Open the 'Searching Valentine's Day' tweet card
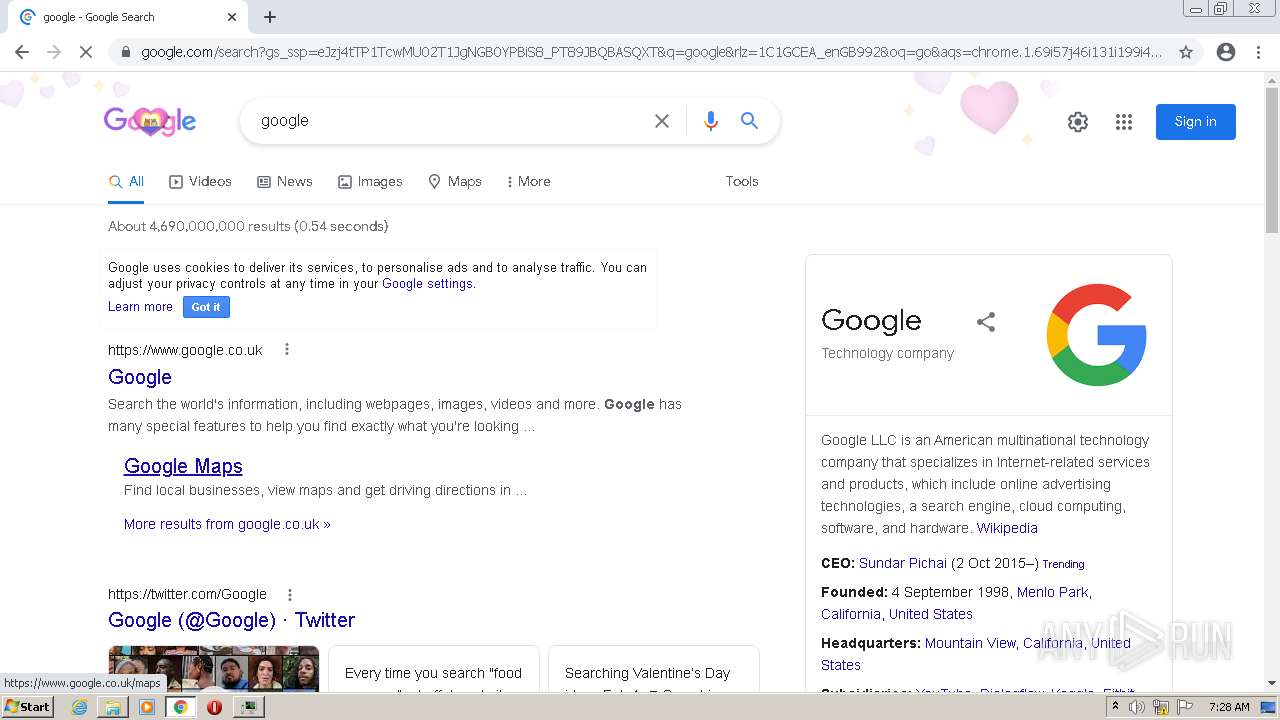 click(x=654, y=668)
